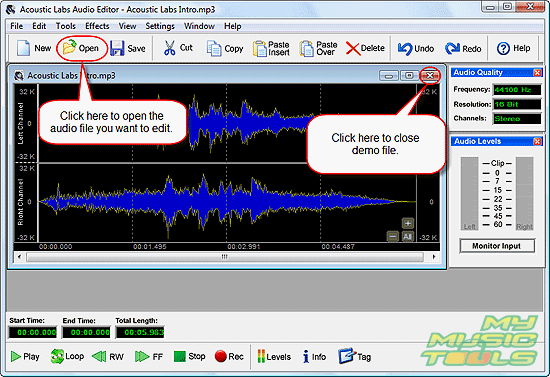Open the Help menu

[233, 26]
